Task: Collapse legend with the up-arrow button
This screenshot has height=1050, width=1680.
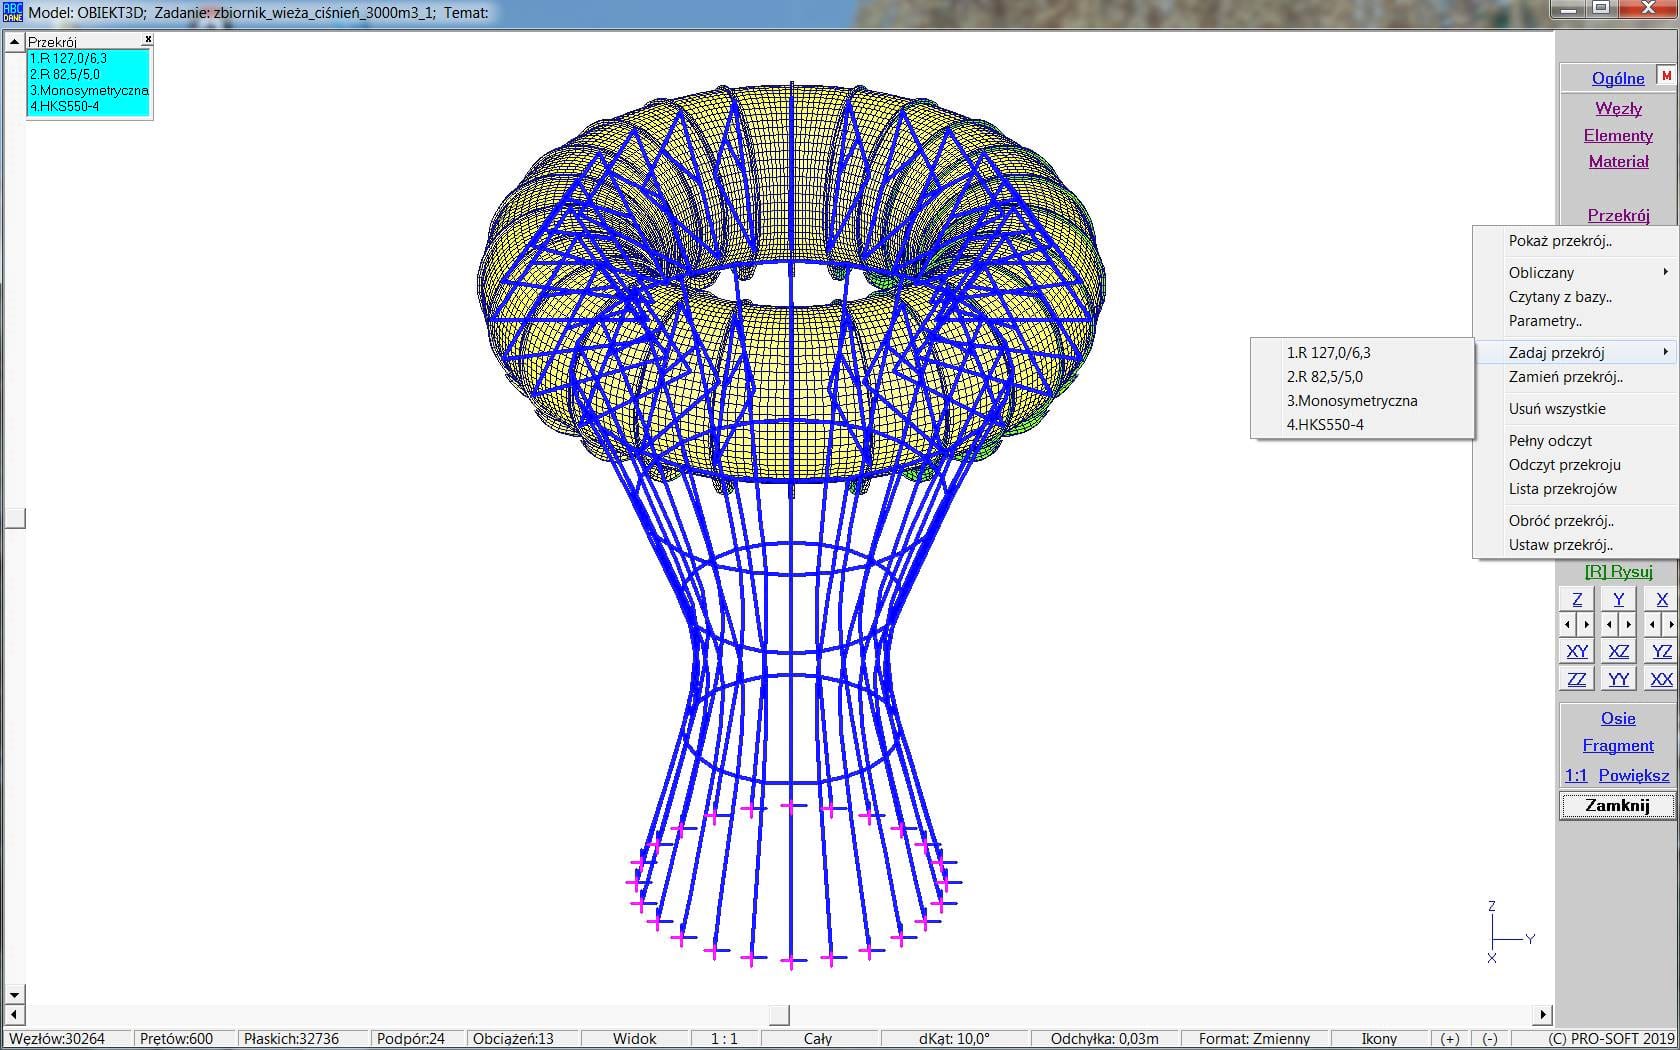Action: 14,42
